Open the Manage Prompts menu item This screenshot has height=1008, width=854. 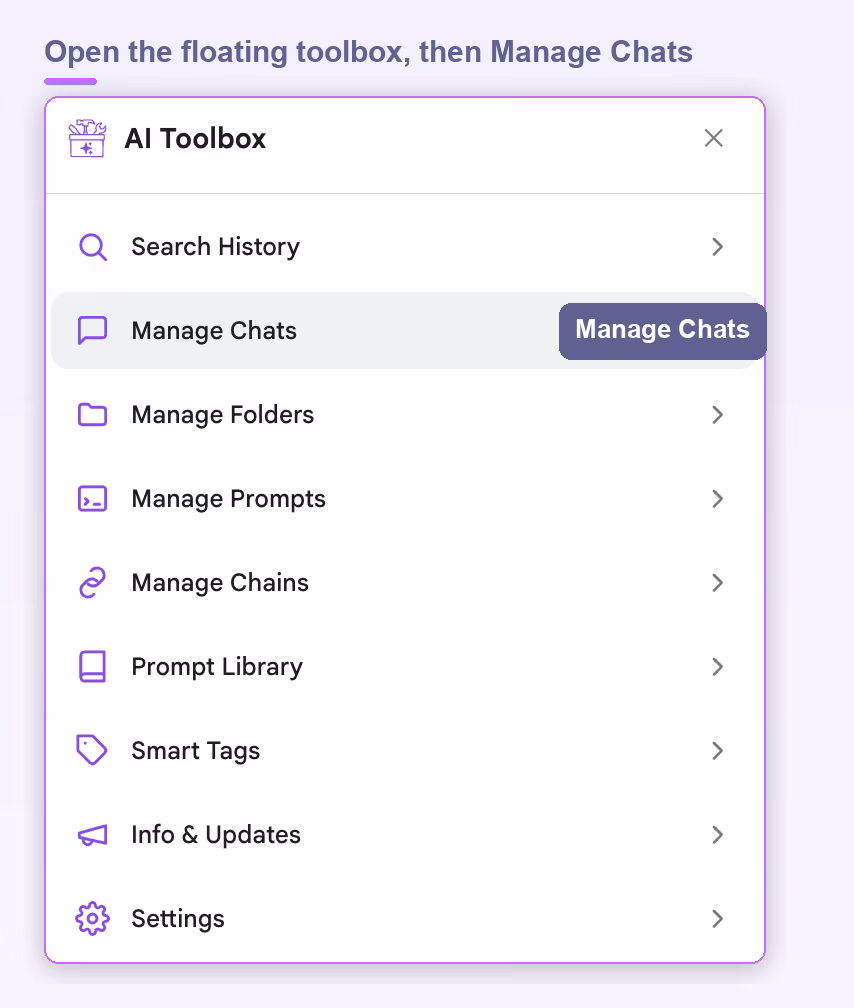404,499
